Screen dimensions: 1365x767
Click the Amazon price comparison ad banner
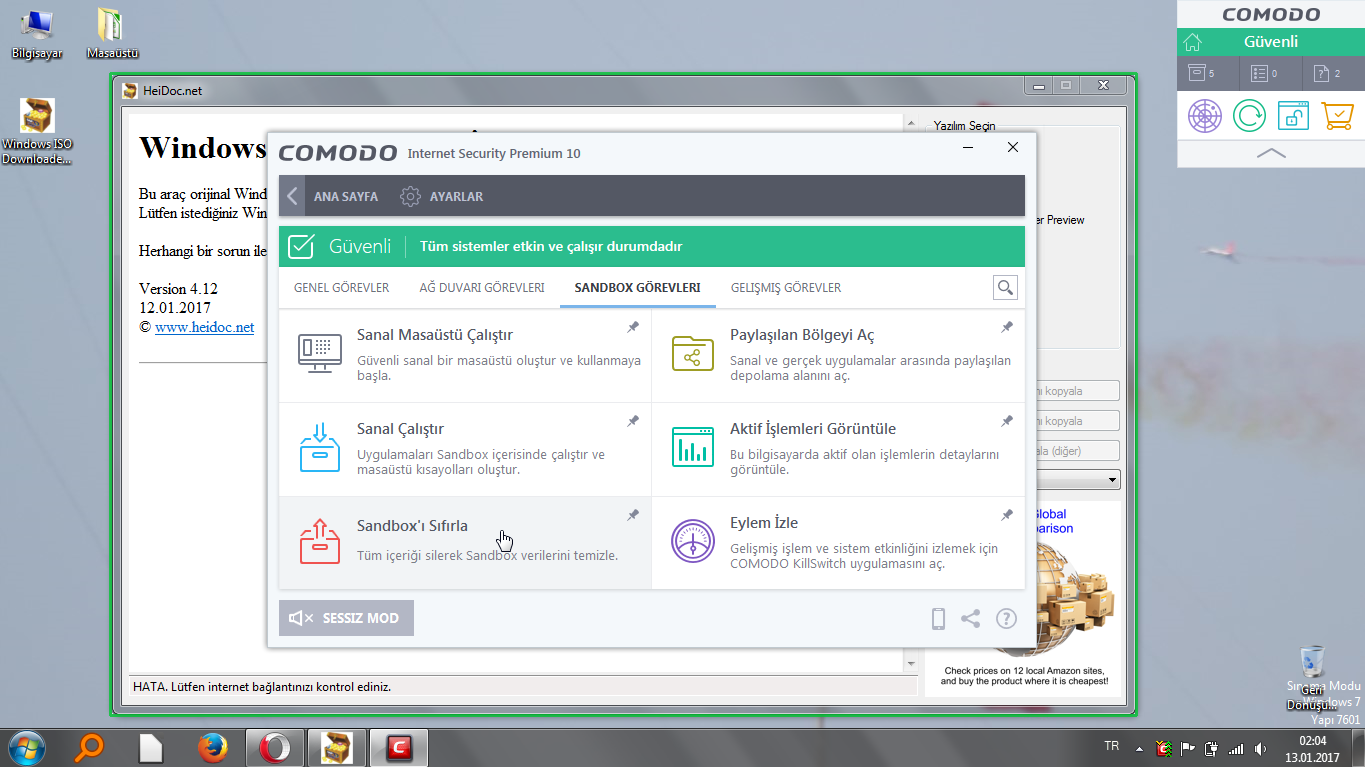point(1023,597)
